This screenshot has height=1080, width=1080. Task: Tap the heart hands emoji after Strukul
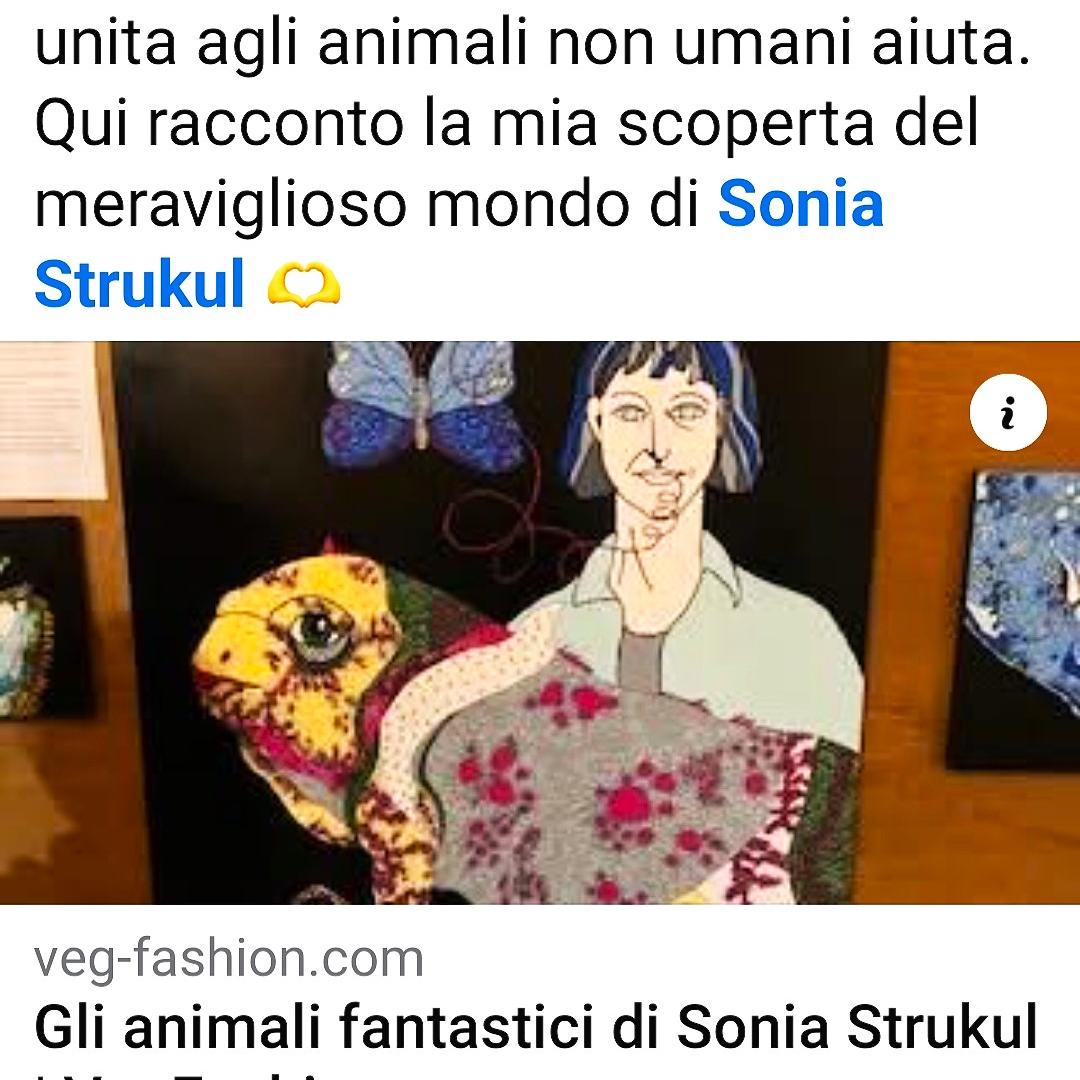click(x=303, y=285)
